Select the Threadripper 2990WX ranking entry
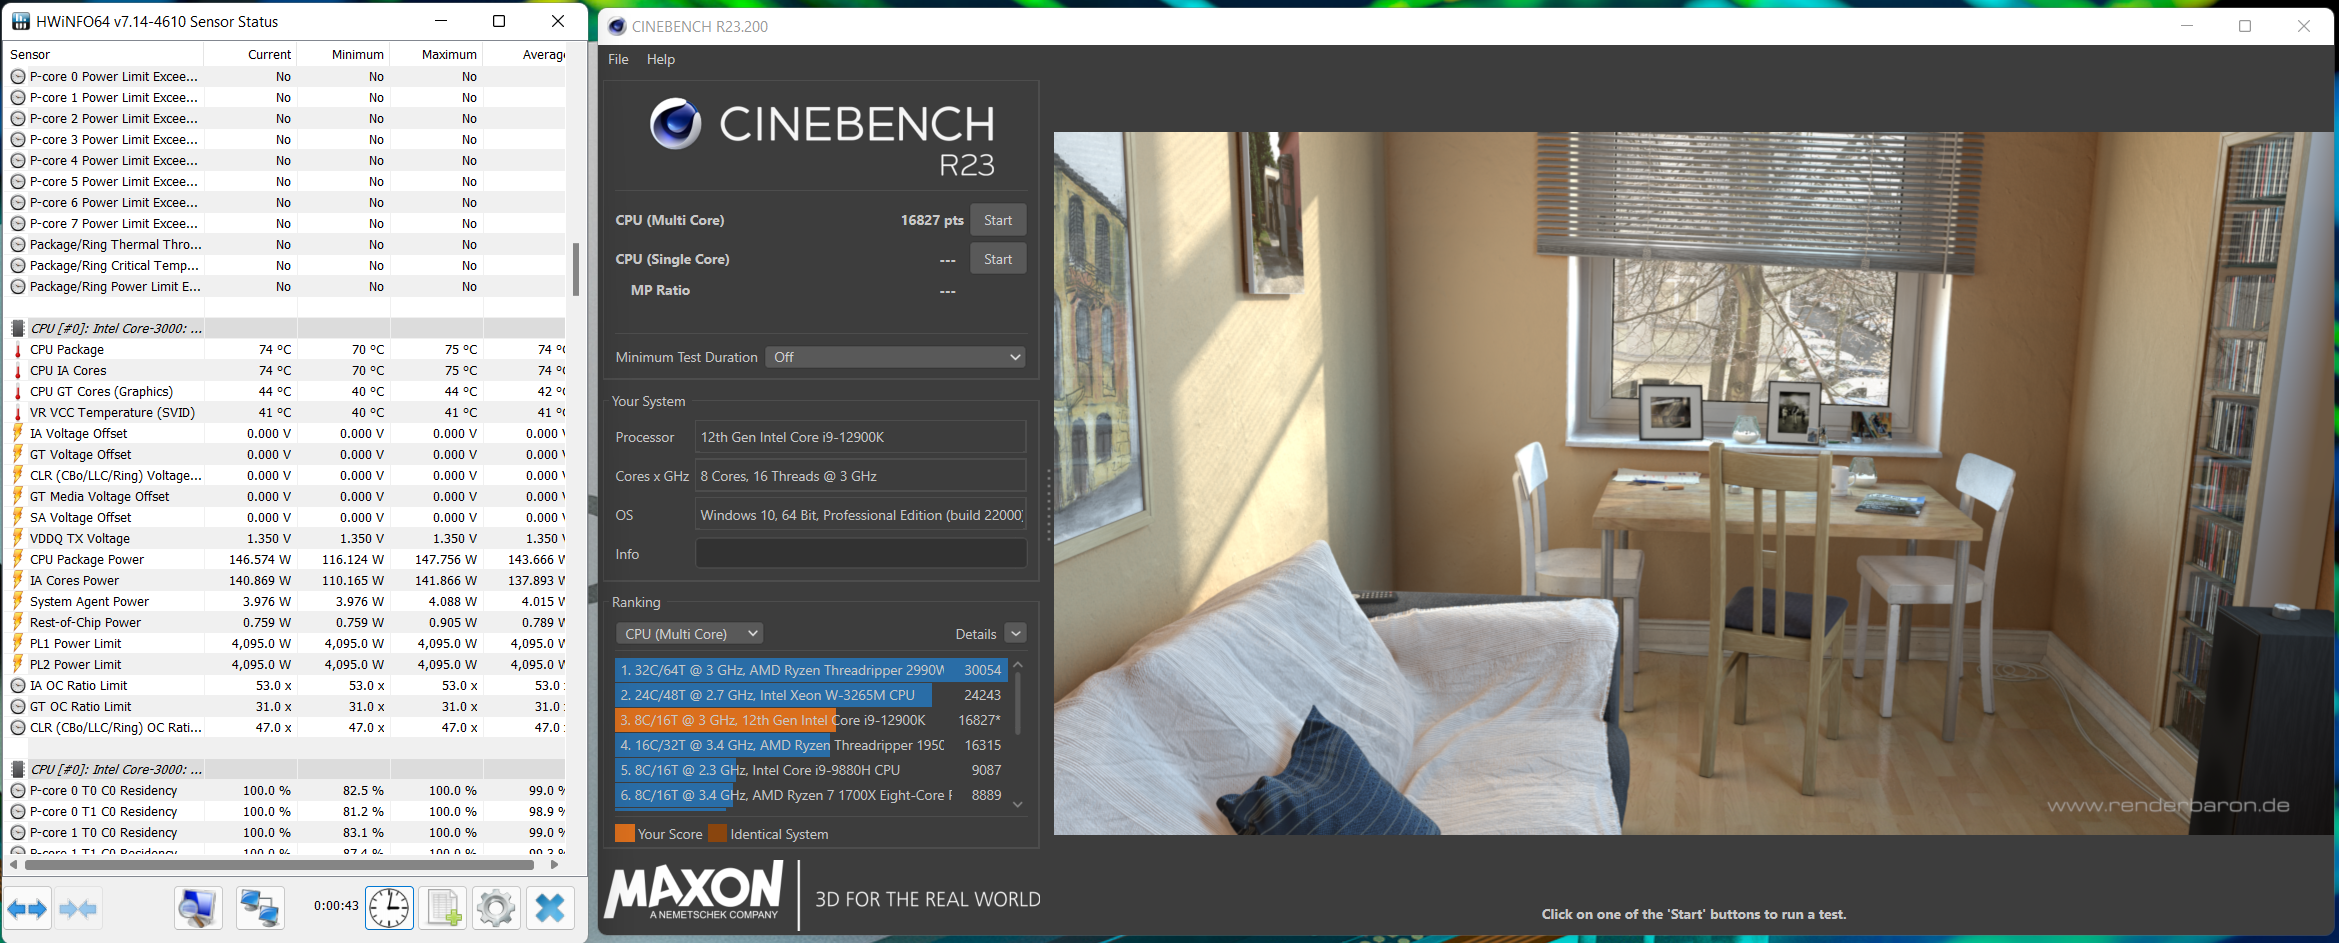 click(x=811, y=670)
